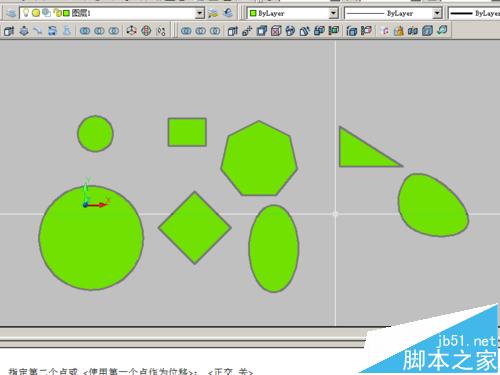Select the Delete Faces tool

(276, 31)
